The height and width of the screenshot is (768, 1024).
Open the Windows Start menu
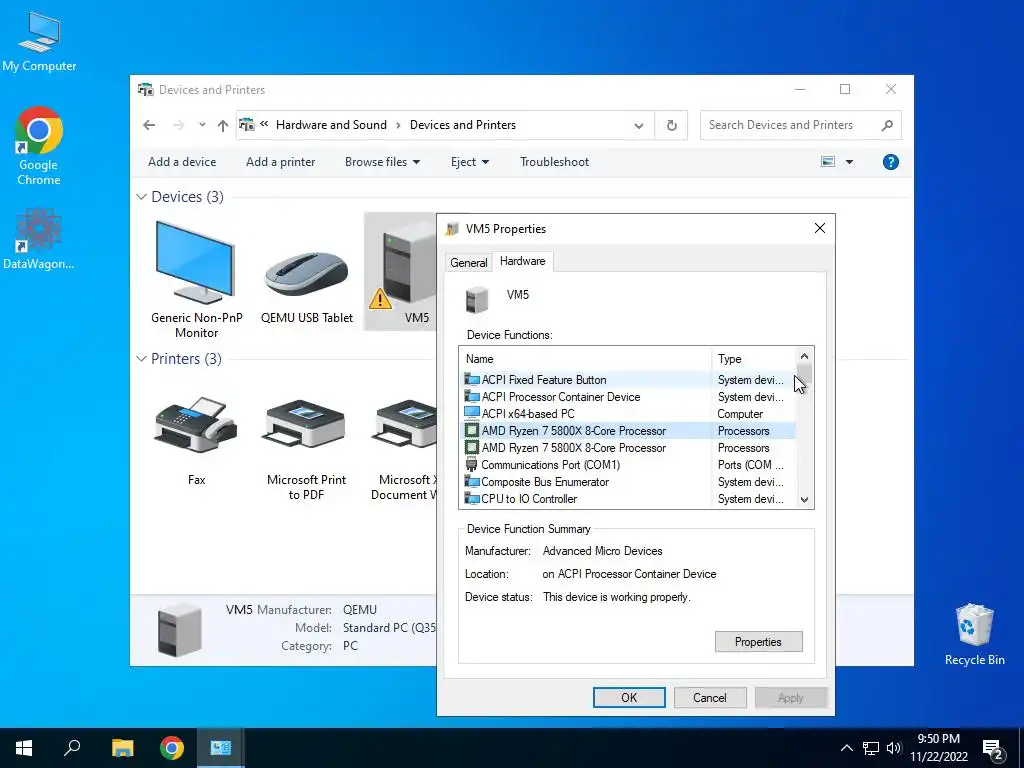[x=24, y=748]
